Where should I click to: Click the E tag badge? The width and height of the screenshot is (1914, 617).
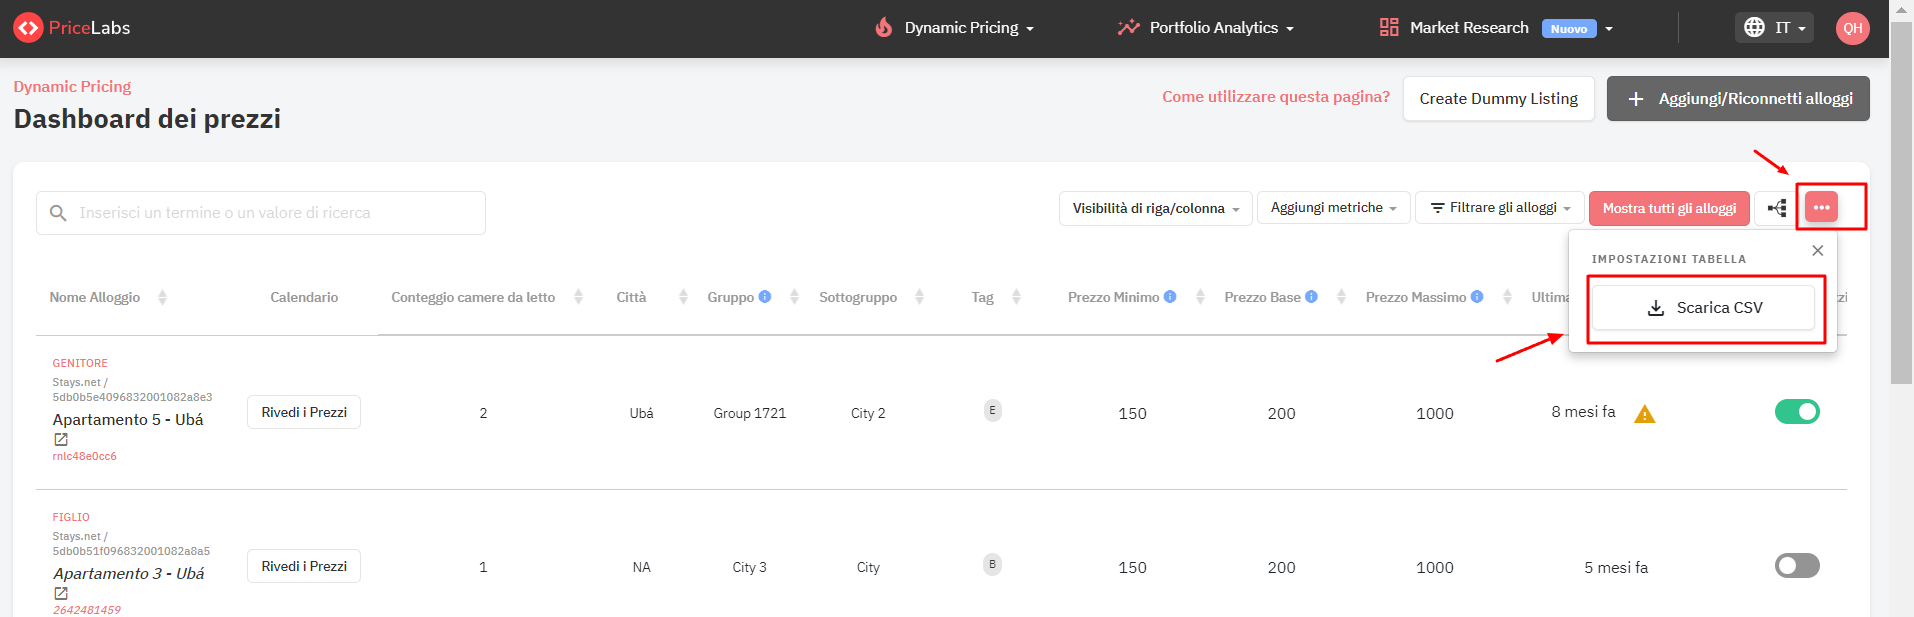tap(992, 410)
